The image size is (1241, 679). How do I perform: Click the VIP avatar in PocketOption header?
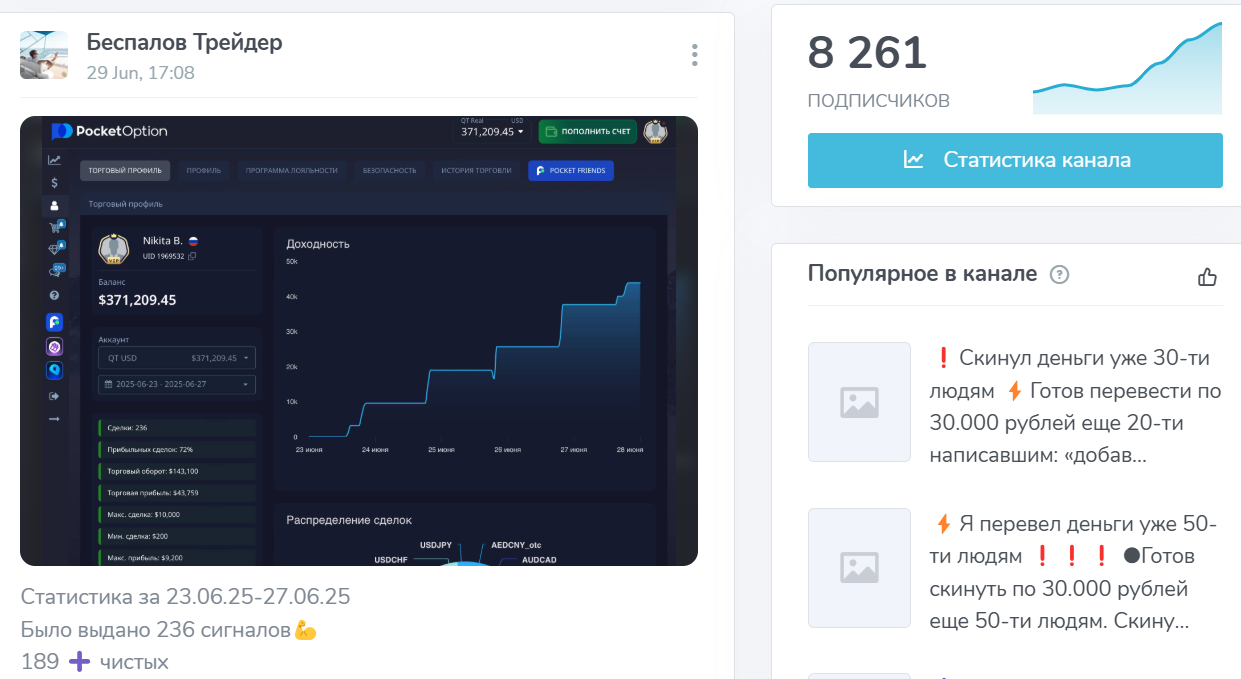(655, 131)
